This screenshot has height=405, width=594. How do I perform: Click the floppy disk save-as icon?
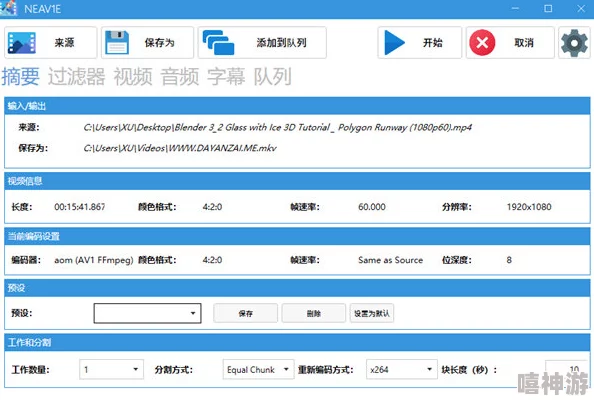(x=117, y=42)
